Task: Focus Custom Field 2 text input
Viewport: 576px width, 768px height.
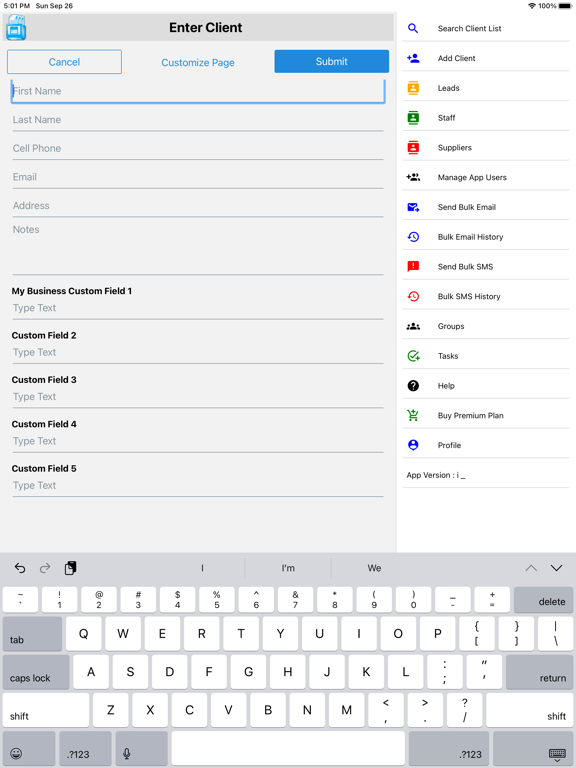Action: click(x=198, y=353)
